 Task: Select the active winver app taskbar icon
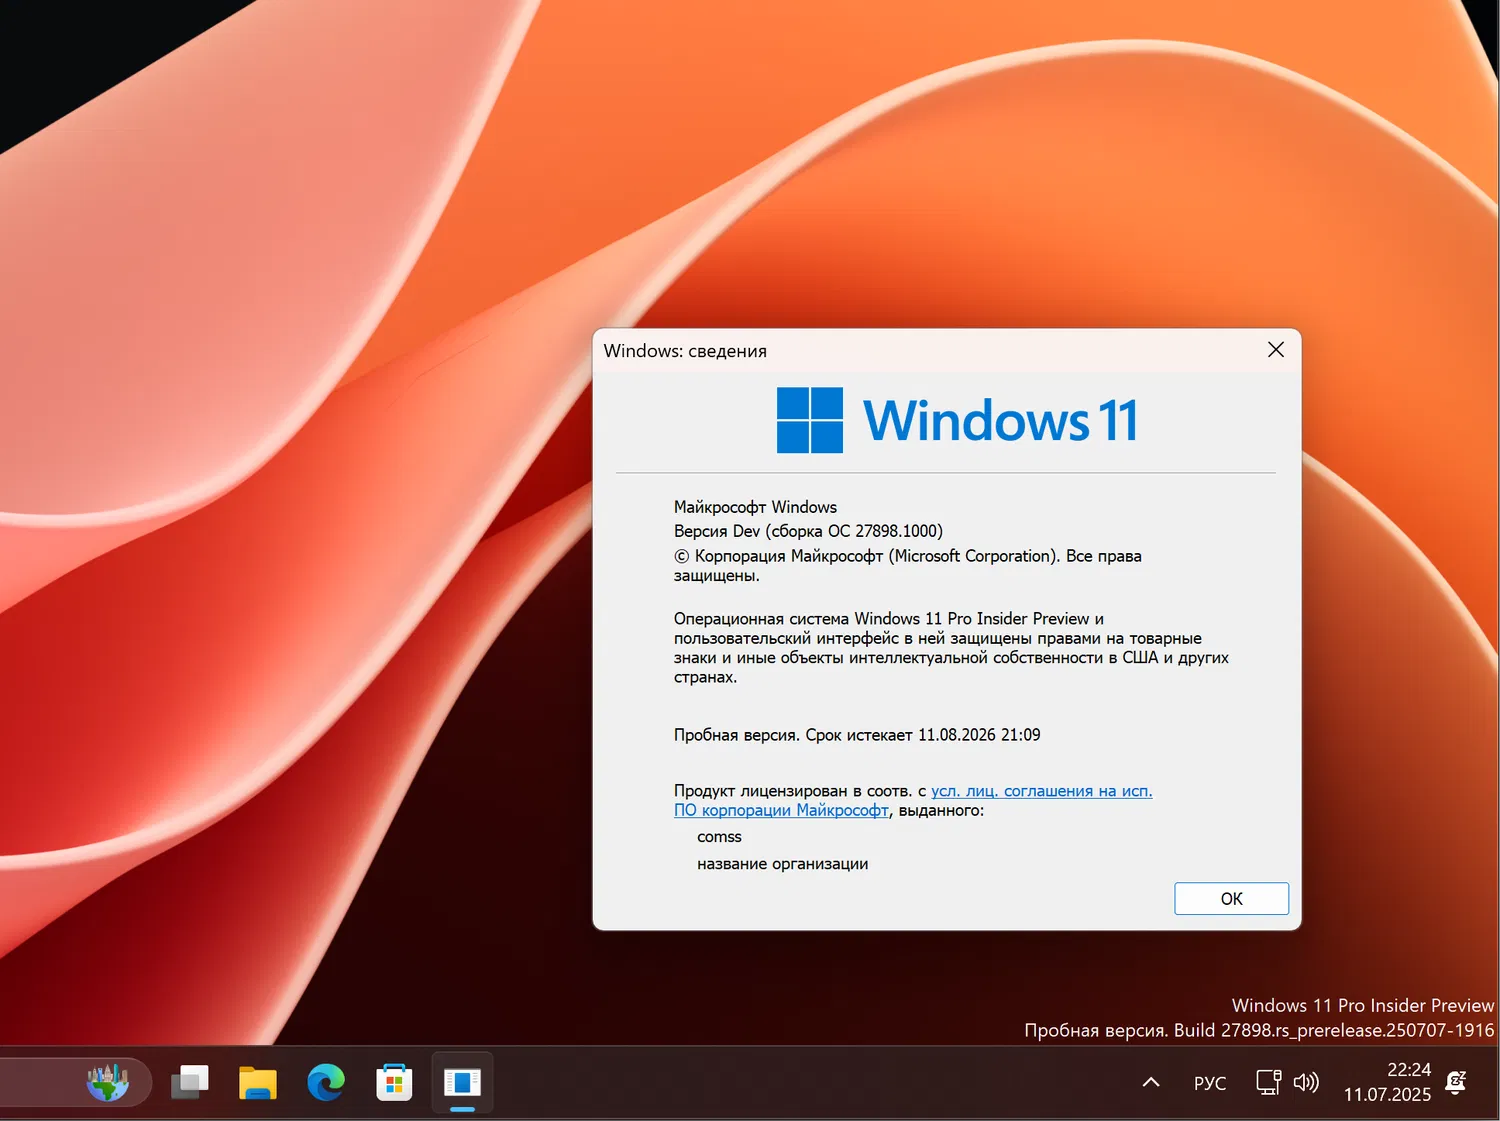click(462, 1082)
